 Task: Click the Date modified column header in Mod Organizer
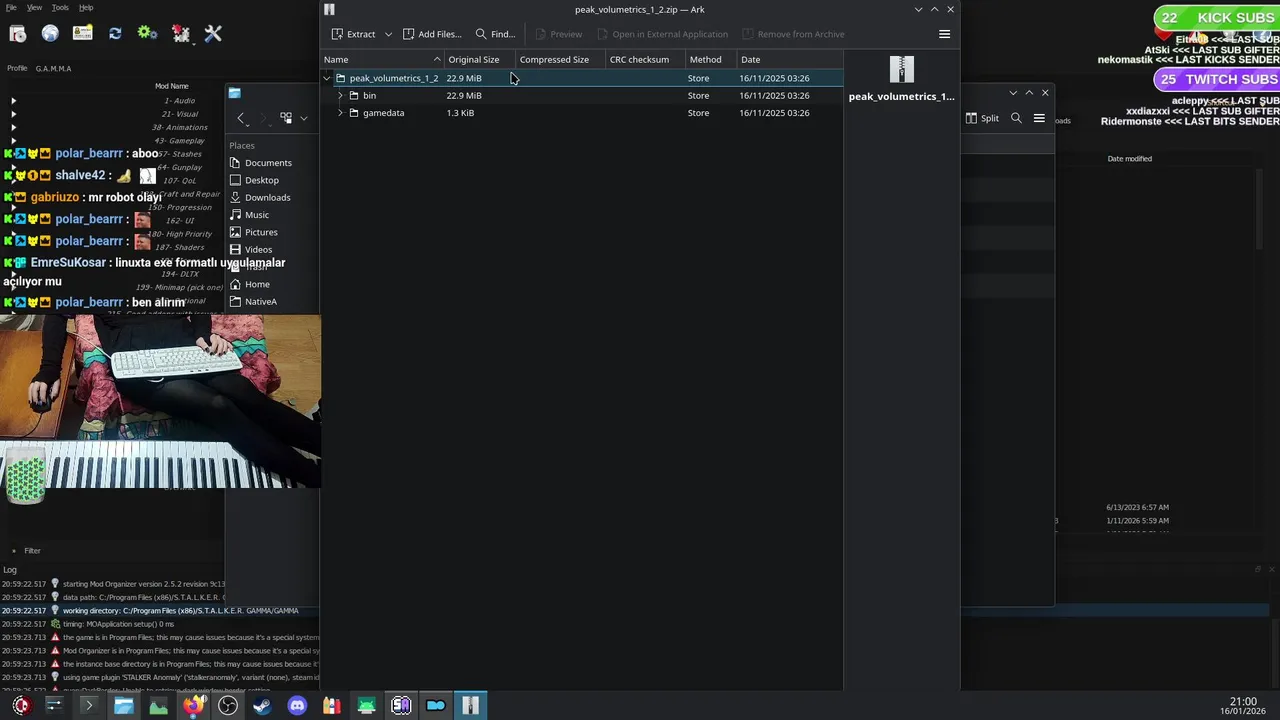1129,159
